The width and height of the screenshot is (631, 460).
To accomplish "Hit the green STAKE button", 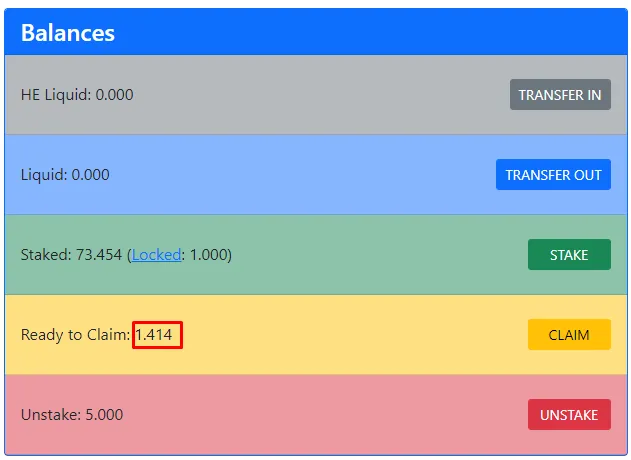I will click(x=568, y=255).
